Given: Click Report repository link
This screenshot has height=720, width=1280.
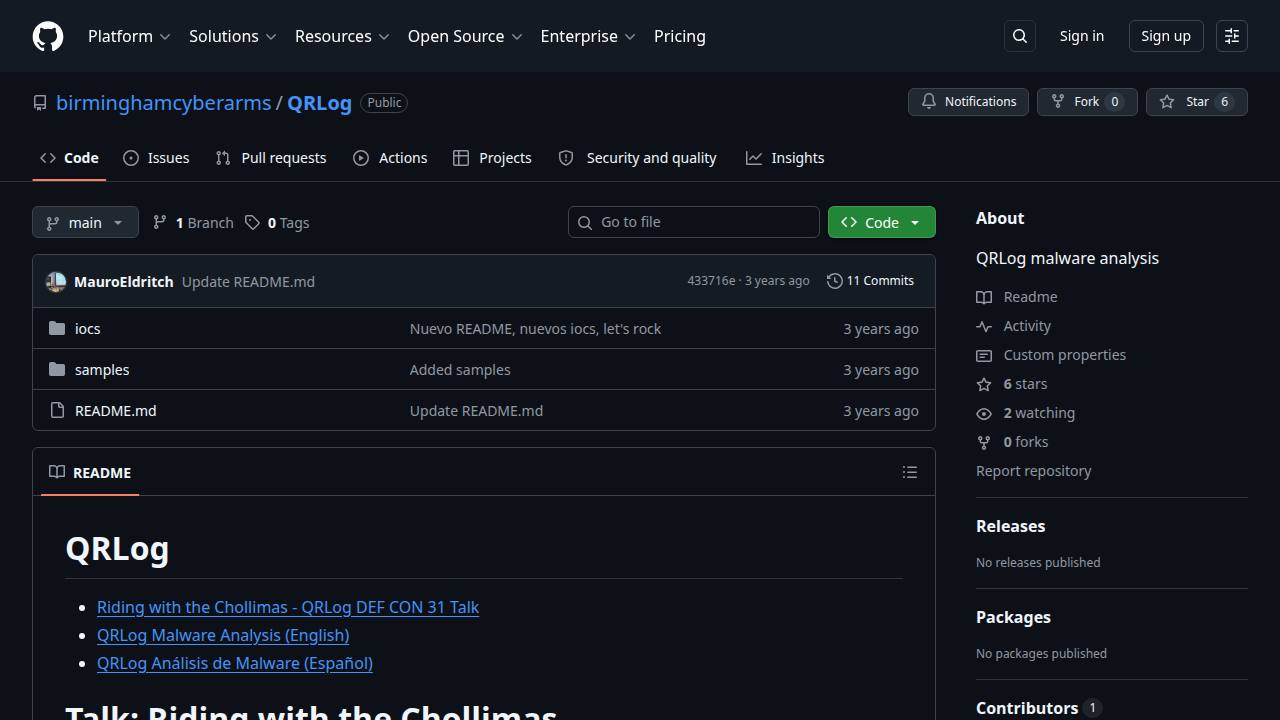Looking at the screenshot, I should click(1034, 471).
